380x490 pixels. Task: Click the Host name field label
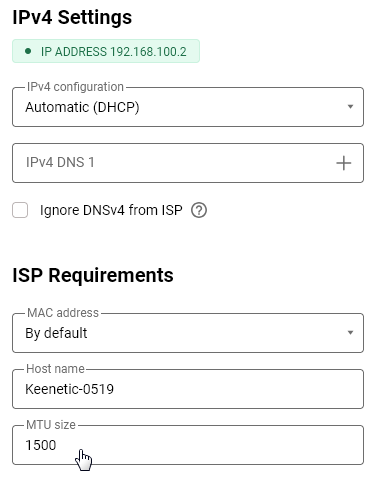55,369
